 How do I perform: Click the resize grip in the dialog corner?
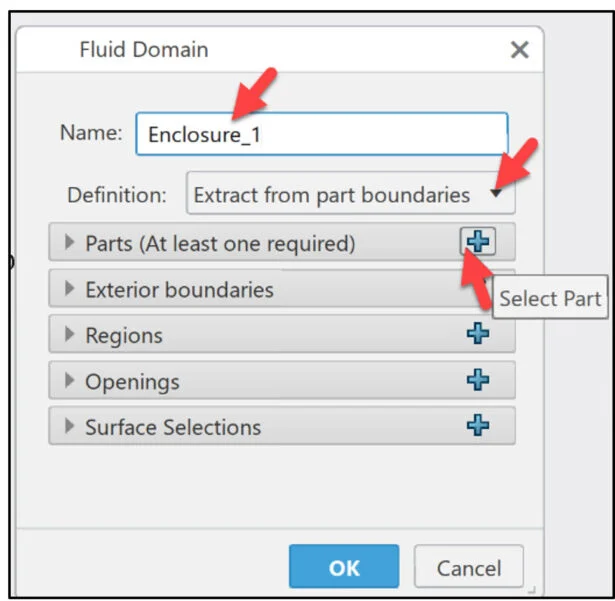click(533, 589)
